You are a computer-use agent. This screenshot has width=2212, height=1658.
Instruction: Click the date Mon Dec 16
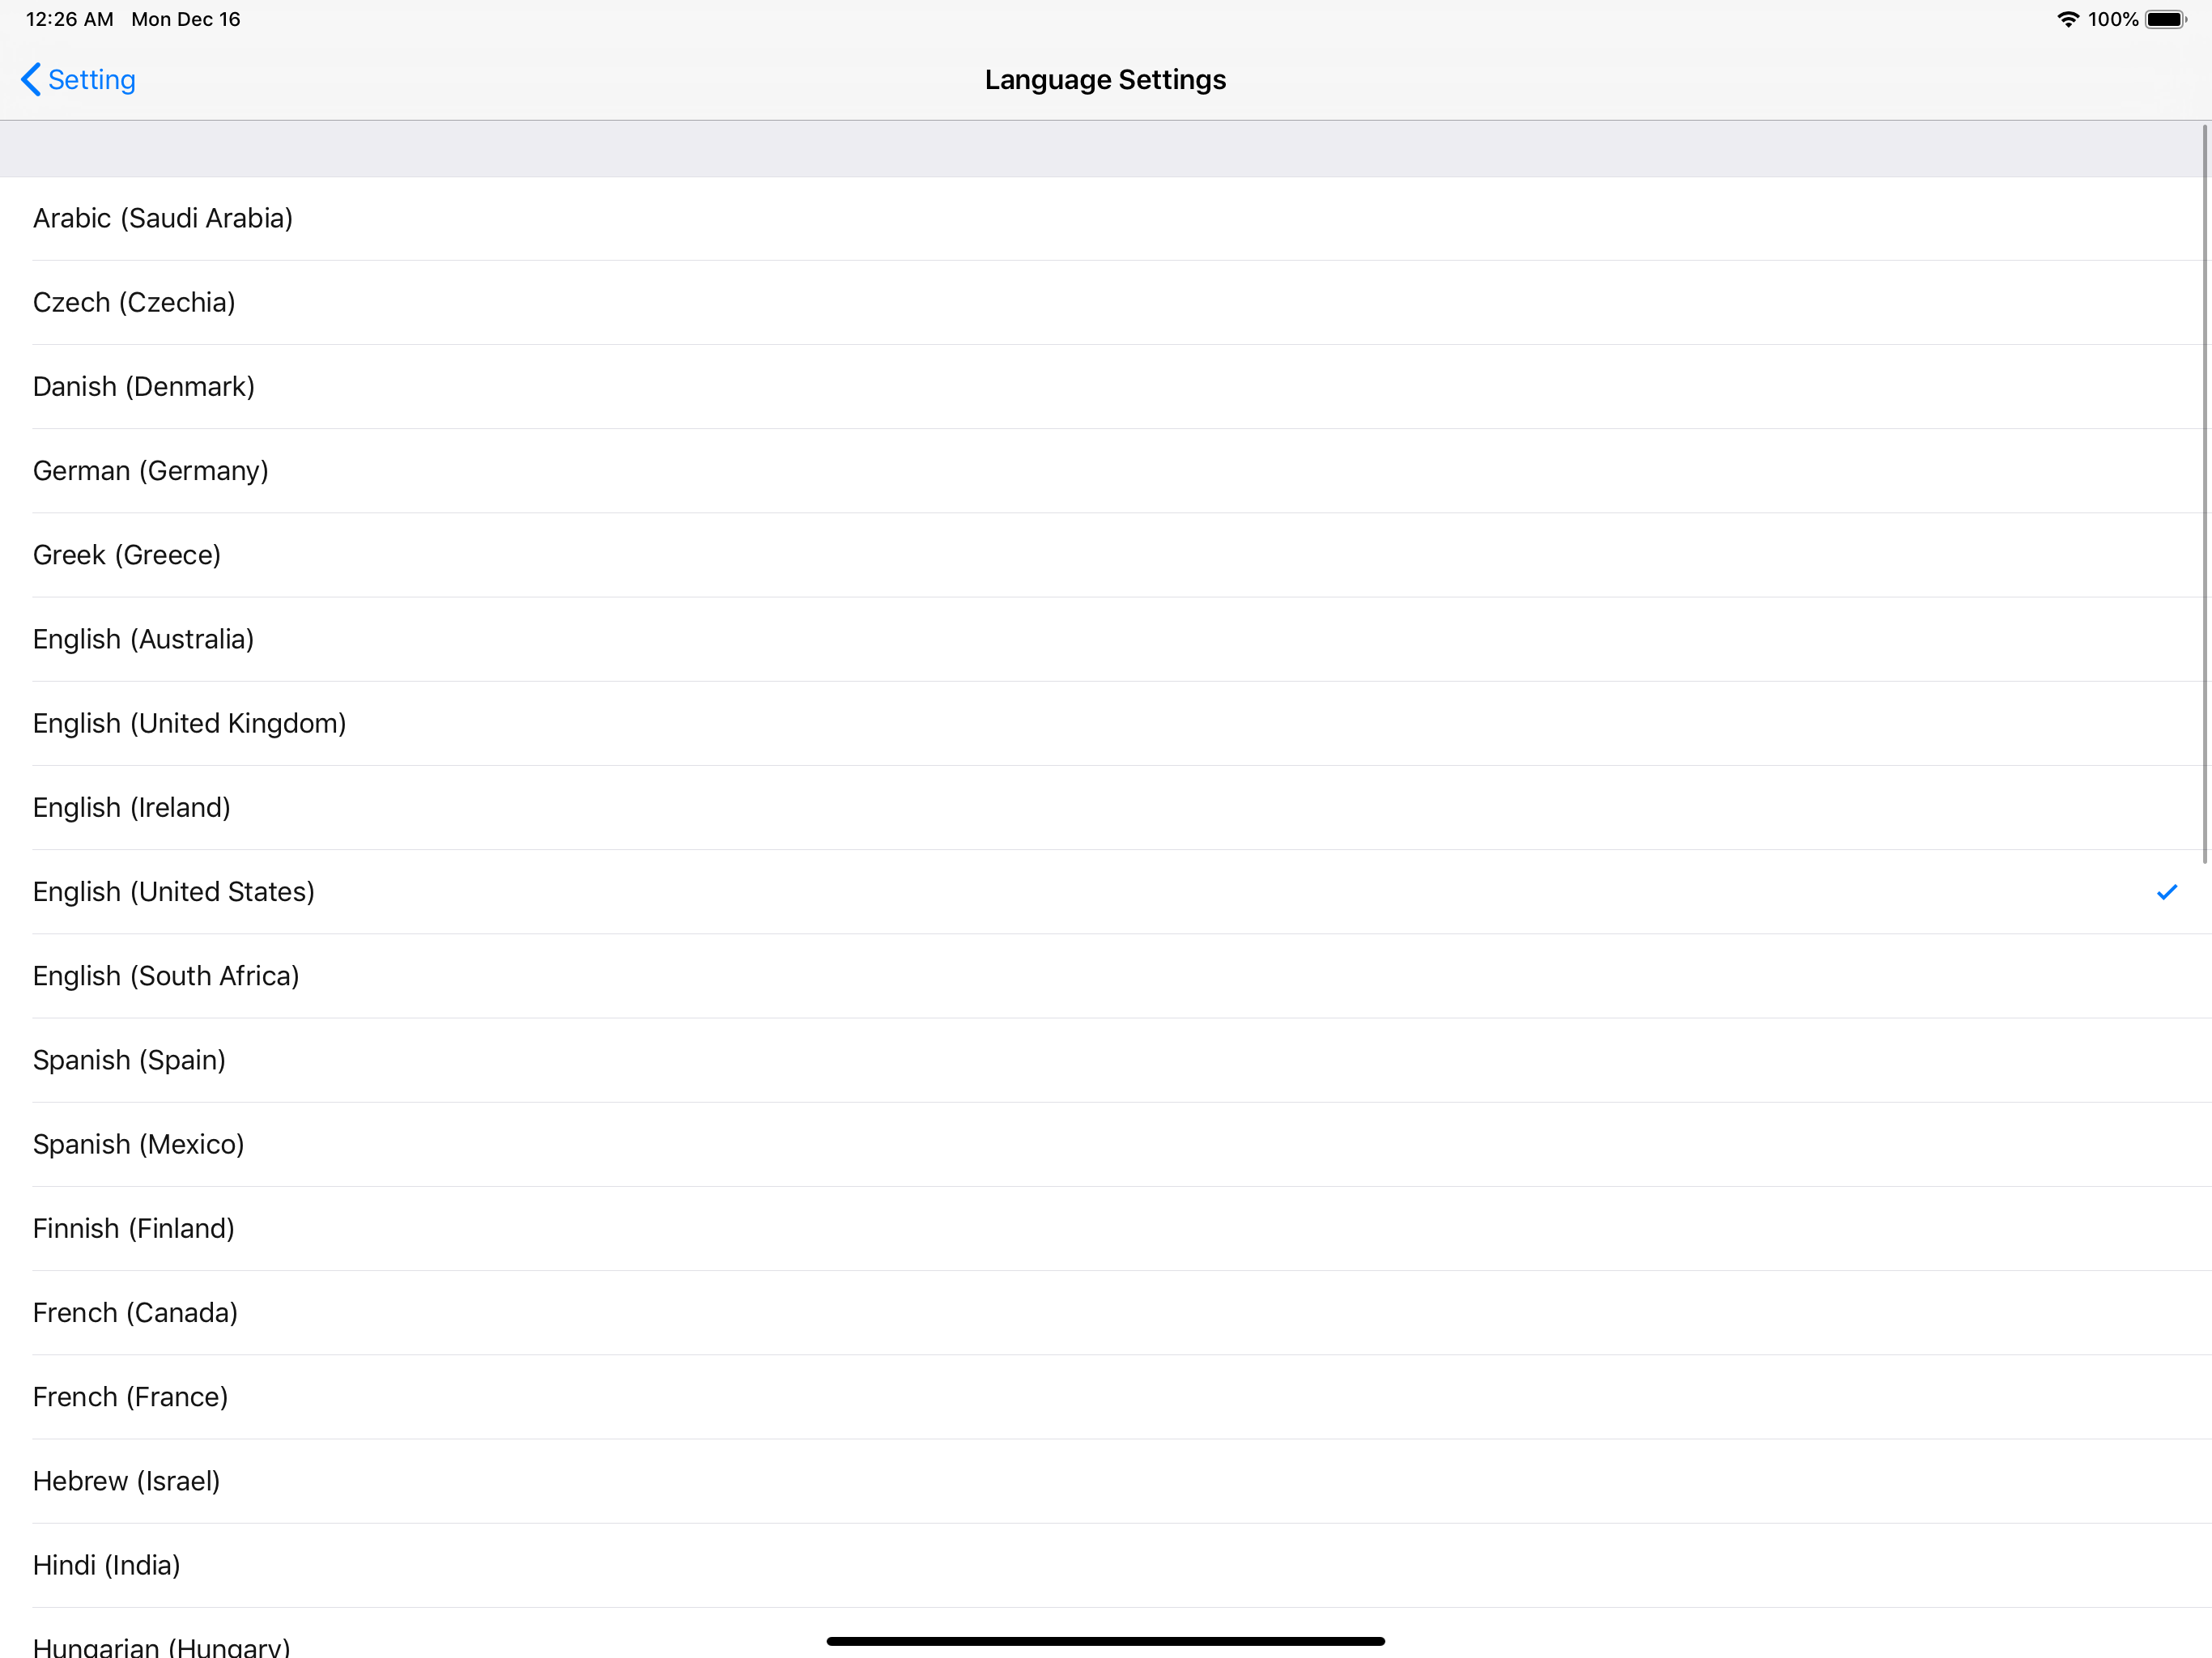(x=185, y=18)
